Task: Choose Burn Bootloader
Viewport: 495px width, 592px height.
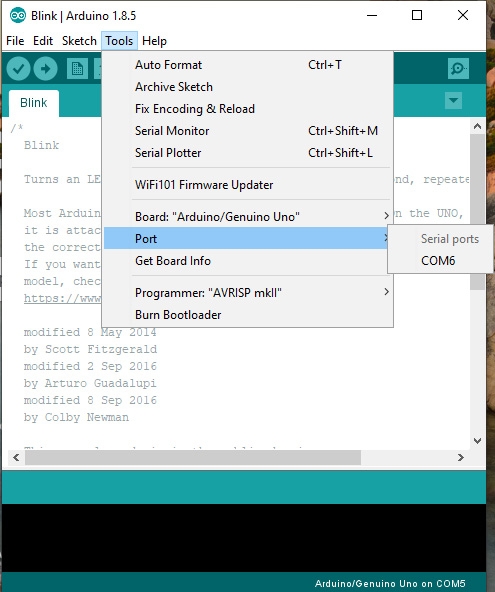Action: click(x=248, y=314)
